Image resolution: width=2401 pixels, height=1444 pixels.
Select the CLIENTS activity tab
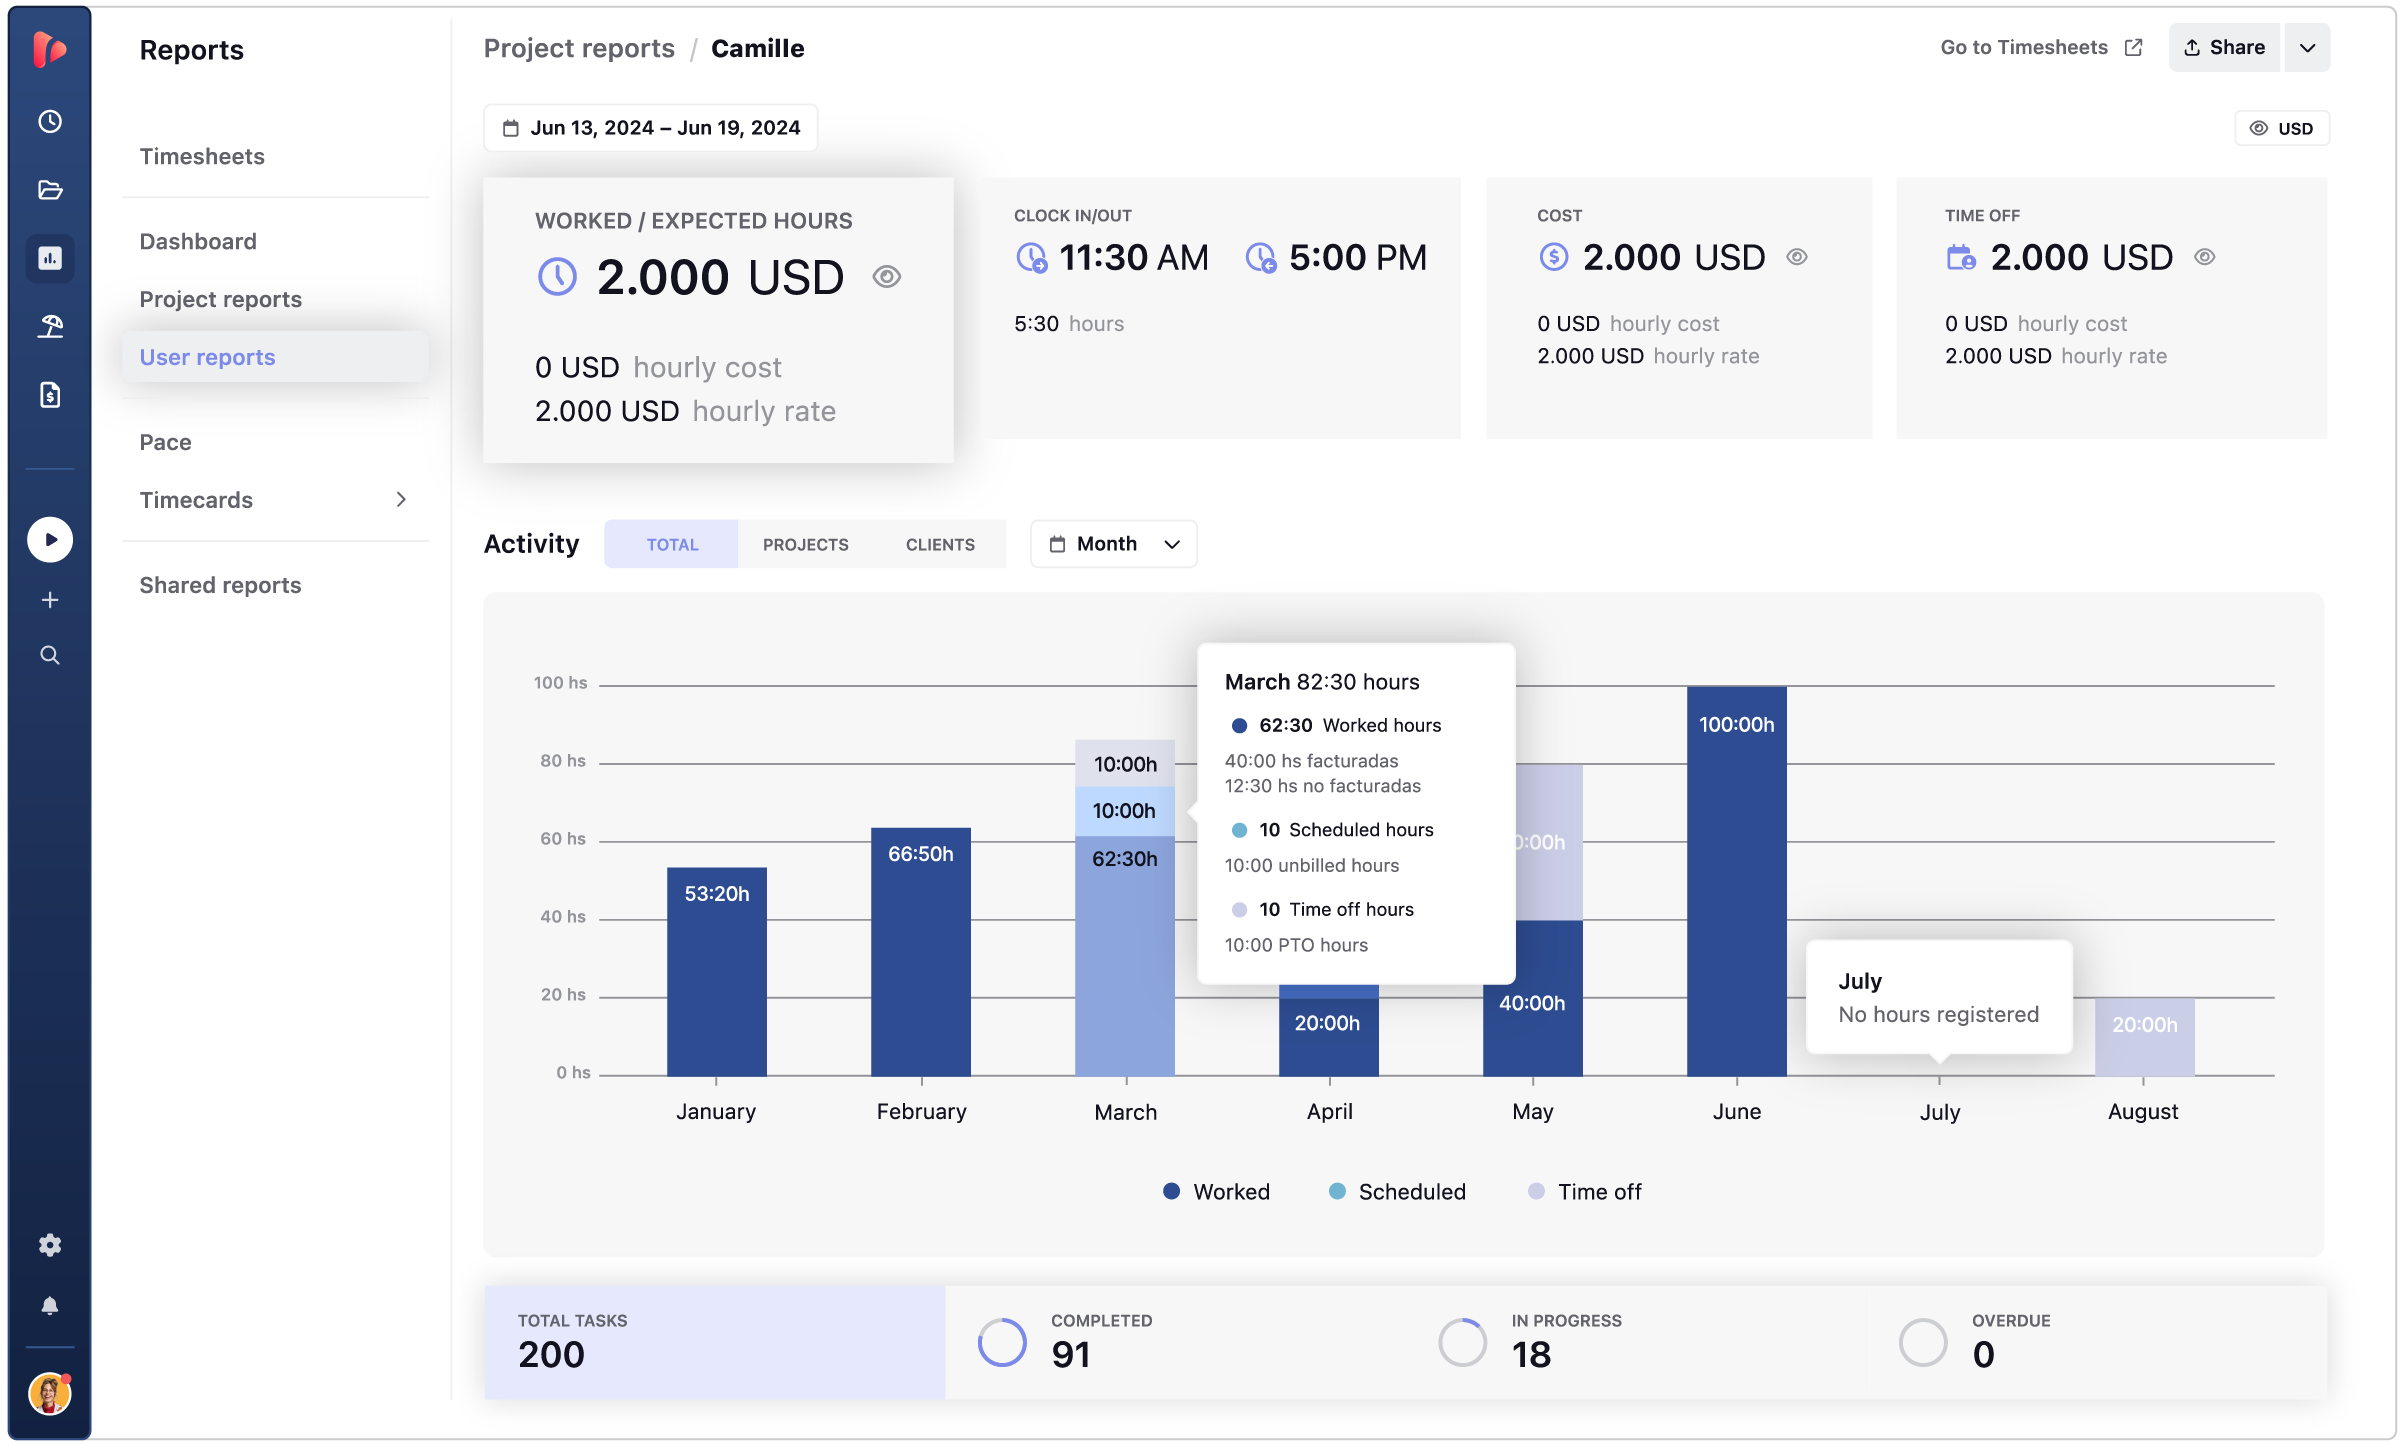click(940, 544)
